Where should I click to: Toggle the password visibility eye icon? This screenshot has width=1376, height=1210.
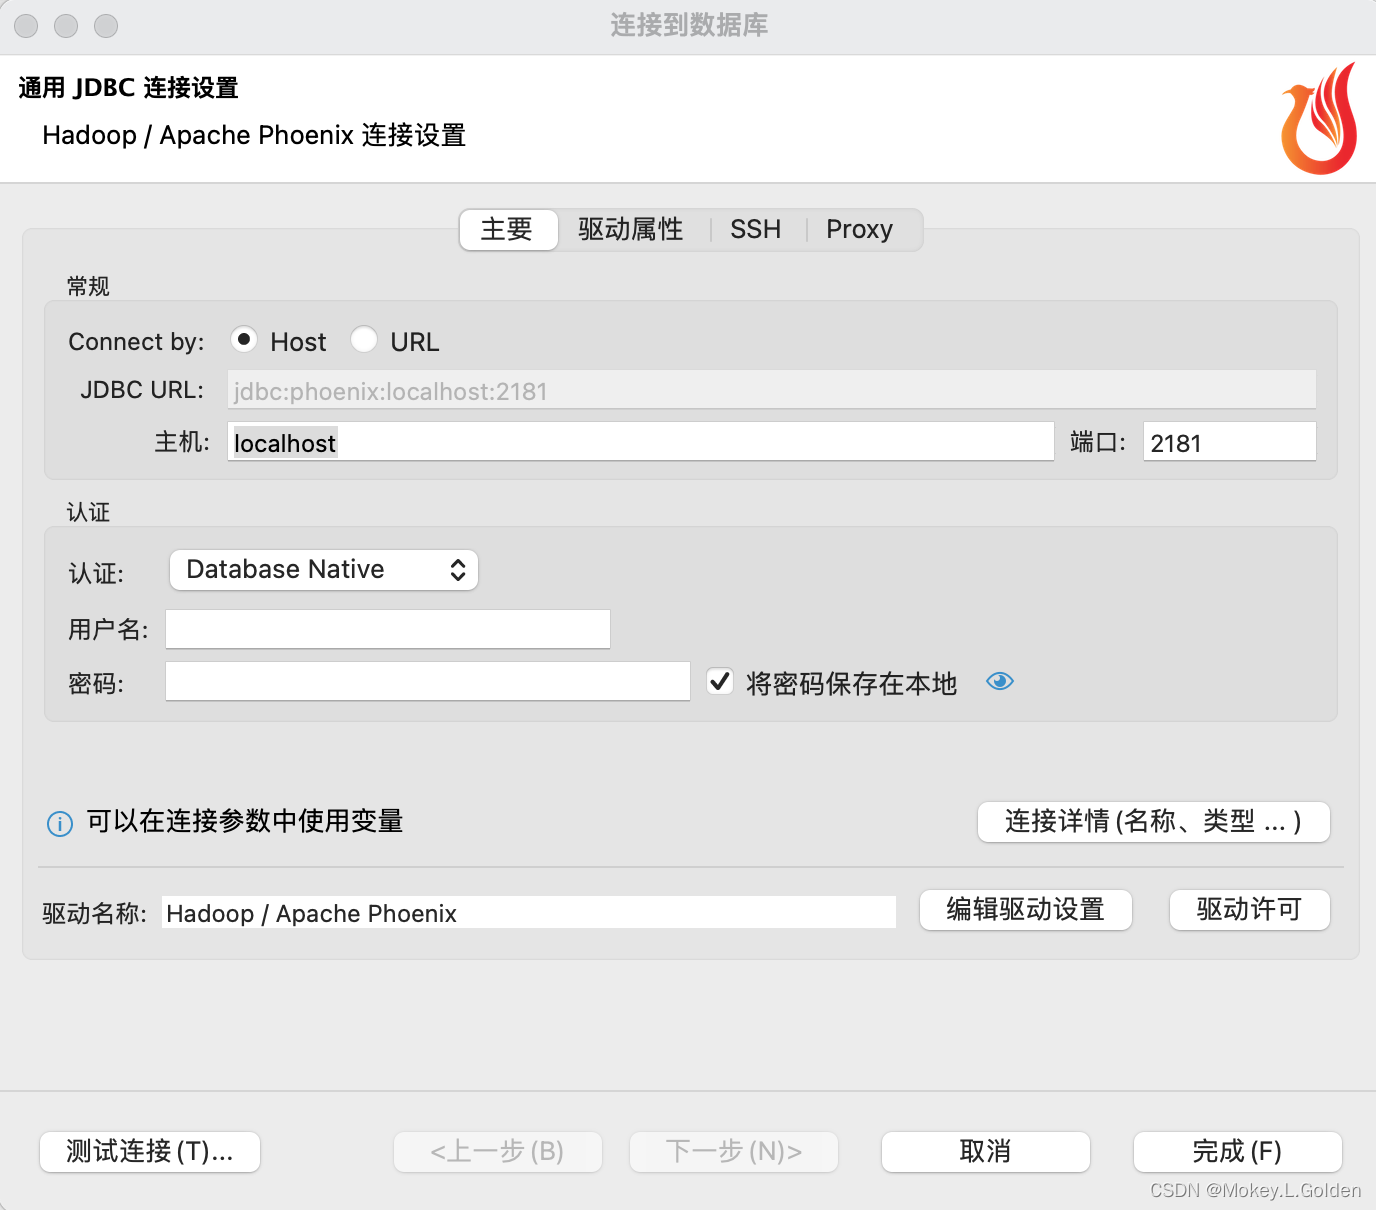pos(999,681)
